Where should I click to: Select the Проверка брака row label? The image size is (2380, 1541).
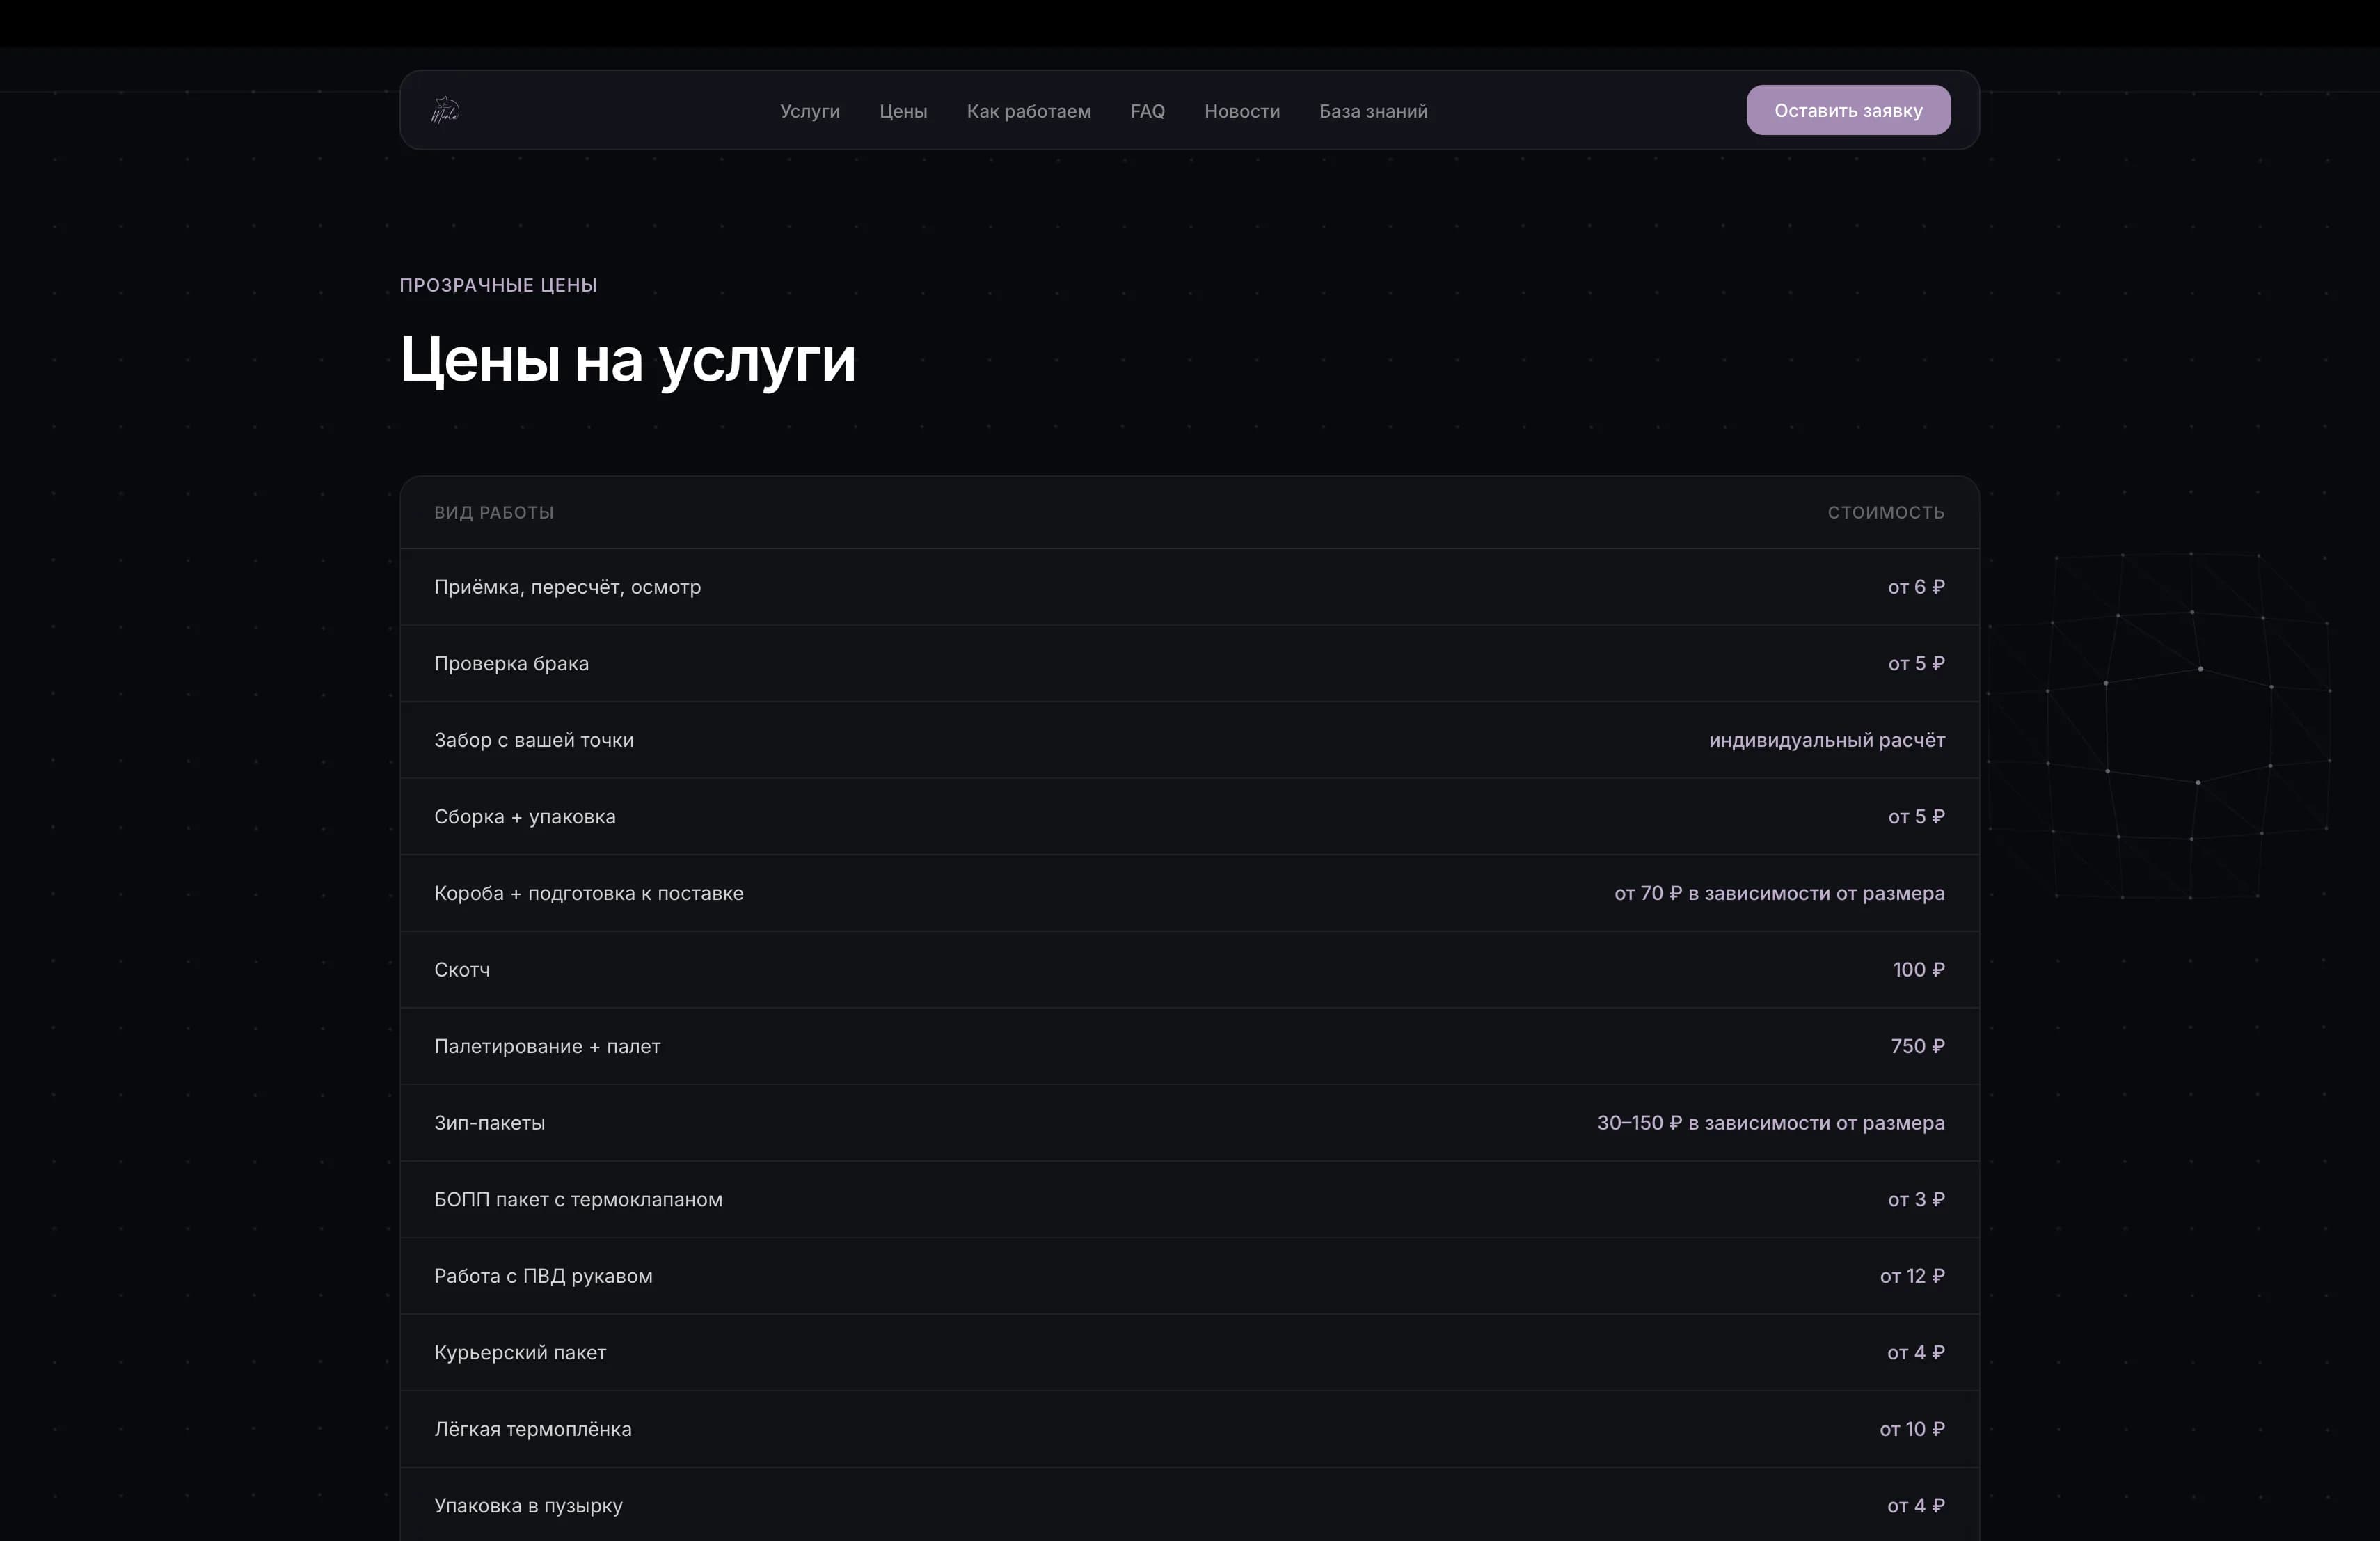[511, 663]
